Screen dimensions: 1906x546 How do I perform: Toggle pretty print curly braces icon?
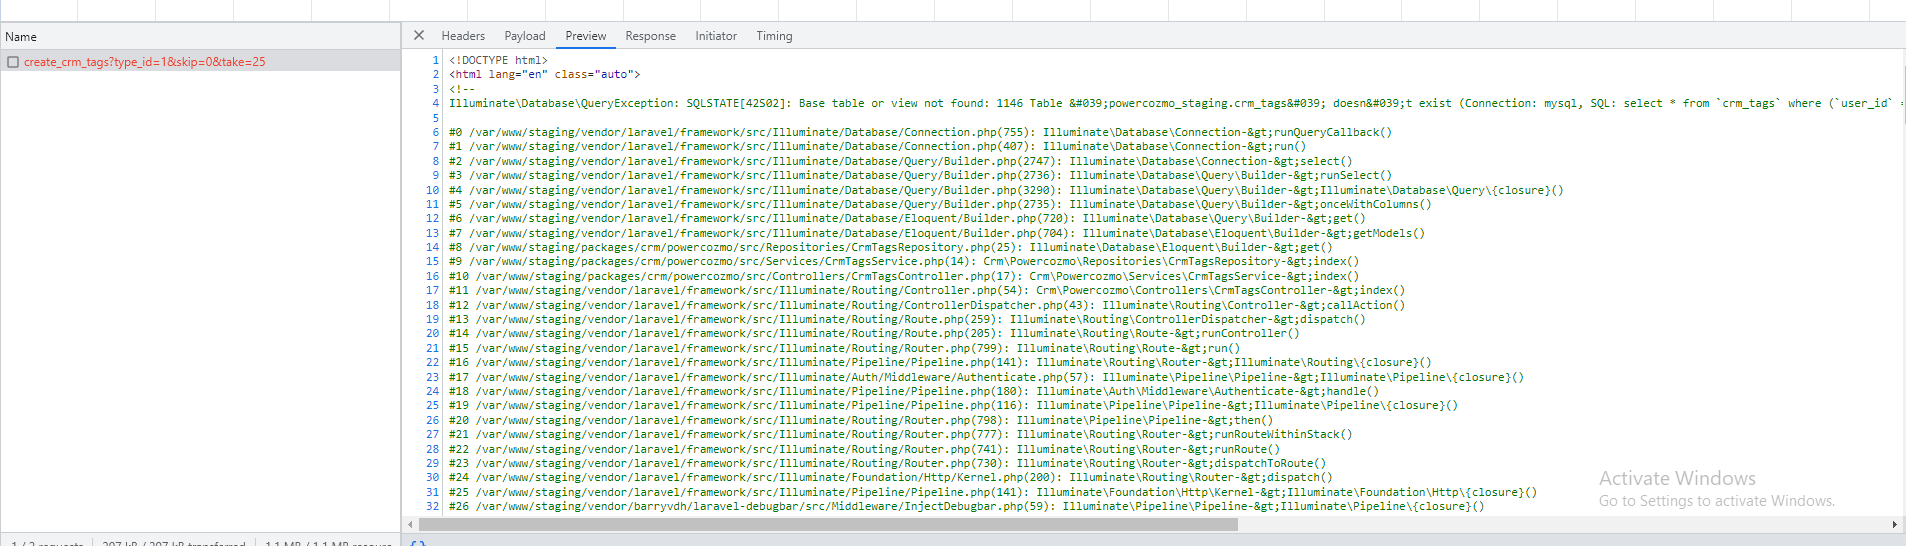(x=418, y=543)
